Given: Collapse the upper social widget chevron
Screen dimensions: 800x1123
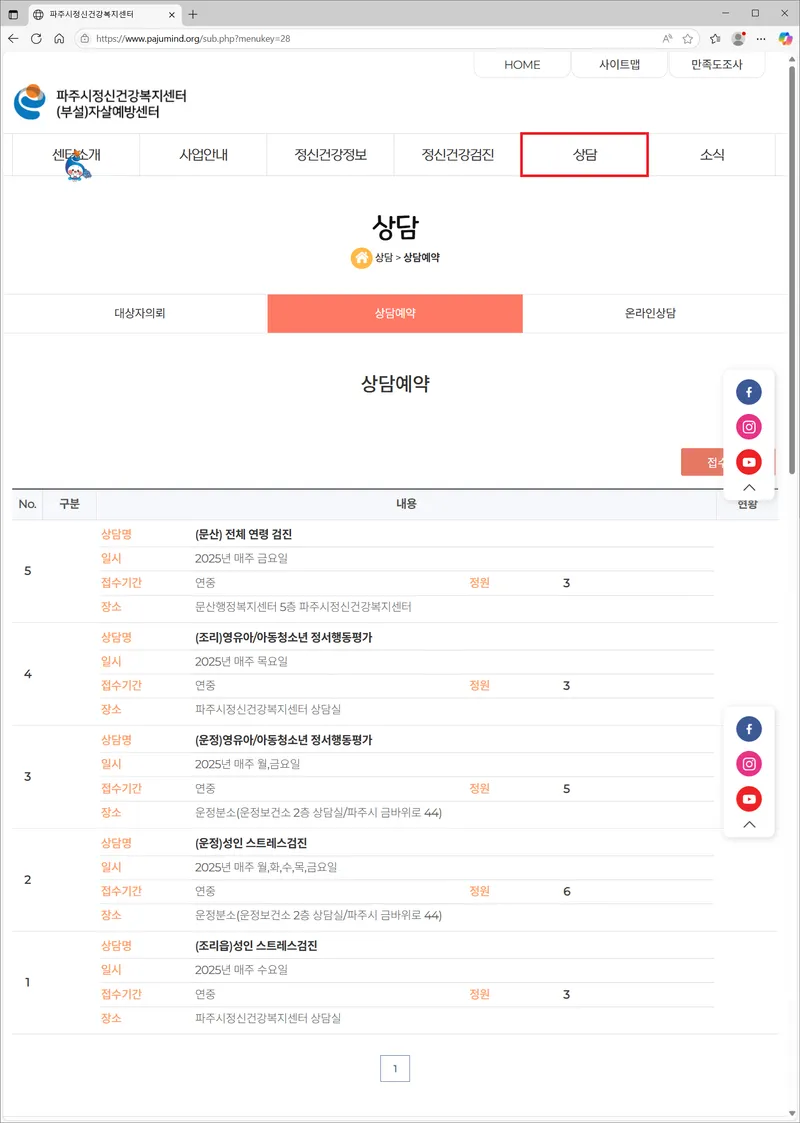Looking at the screenshot, I should point(749,487).
